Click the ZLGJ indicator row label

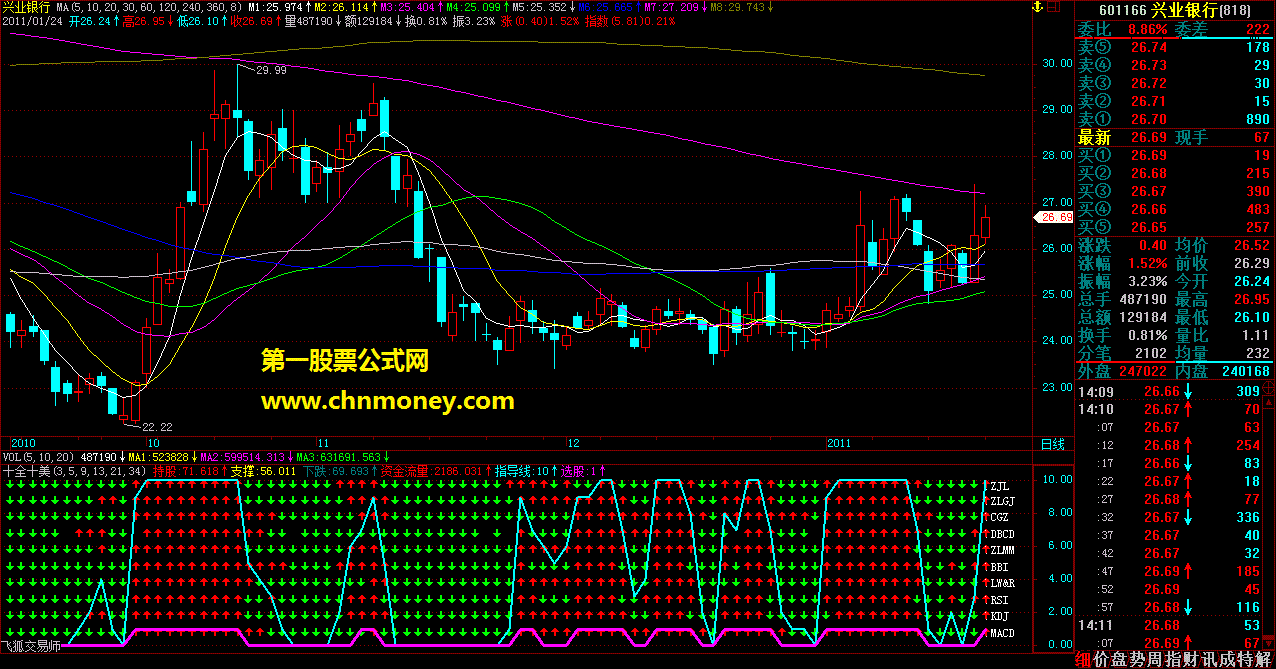(x=1002, y=502)
